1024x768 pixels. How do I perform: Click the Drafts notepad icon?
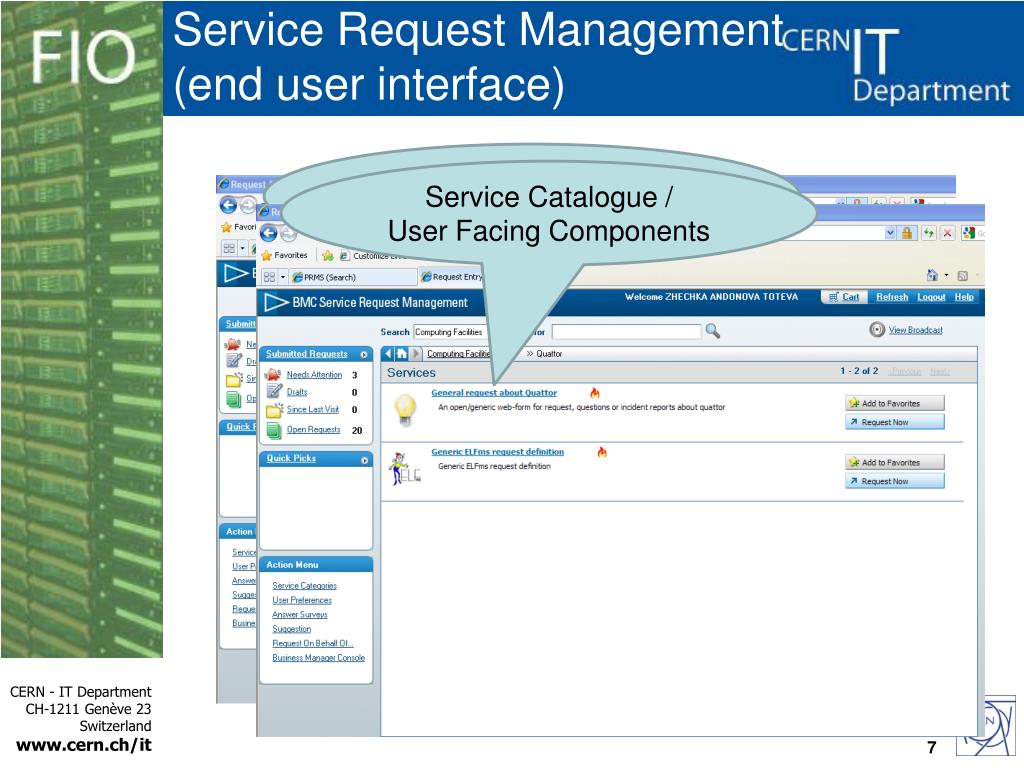tap(274, 392)
